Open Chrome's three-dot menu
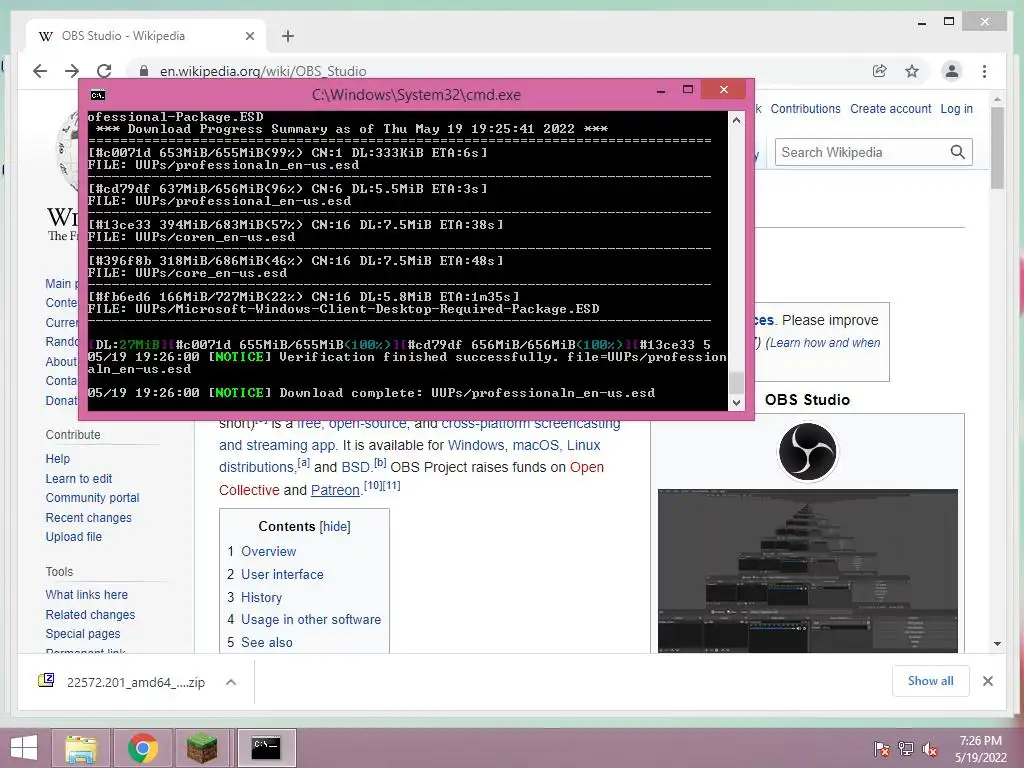 pyautogui.click(x=984, y=71)
